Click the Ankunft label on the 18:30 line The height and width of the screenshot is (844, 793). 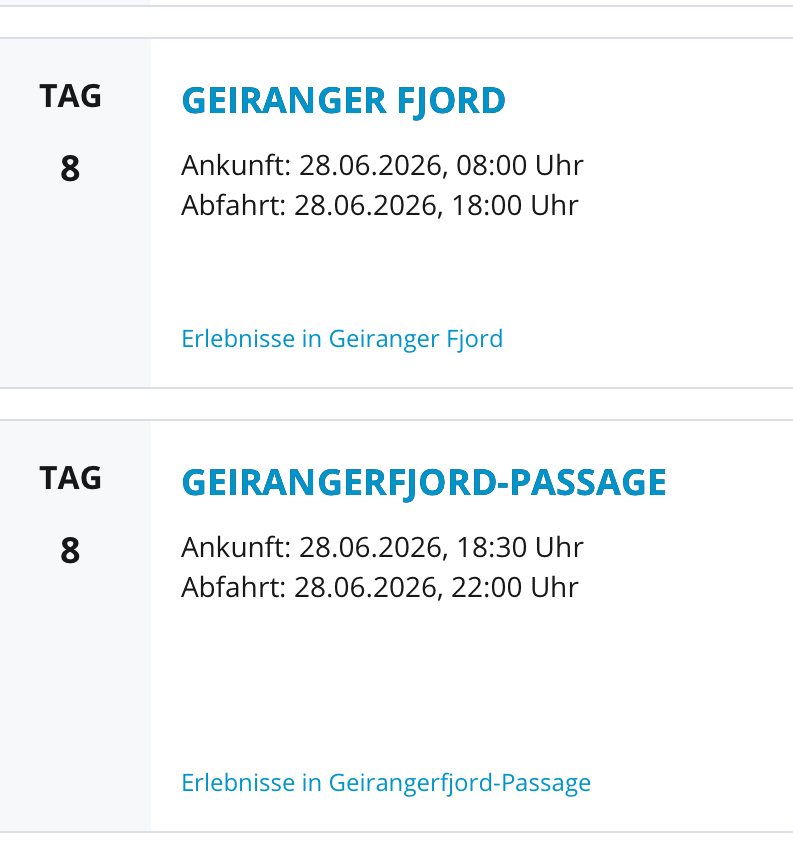[x=236, y=547]
